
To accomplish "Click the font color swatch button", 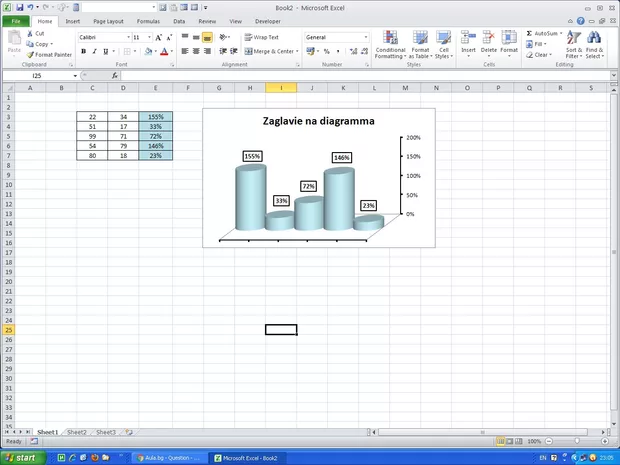I will click(167, 51).
